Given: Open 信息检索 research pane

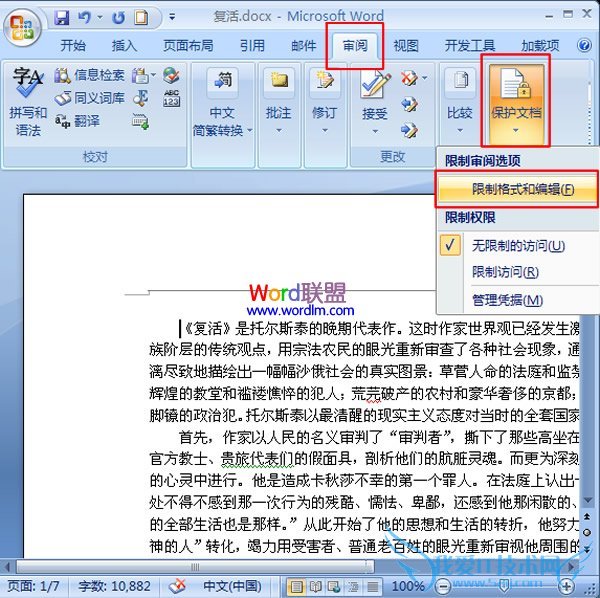Looking at the screenshot, I should point(89,75).
